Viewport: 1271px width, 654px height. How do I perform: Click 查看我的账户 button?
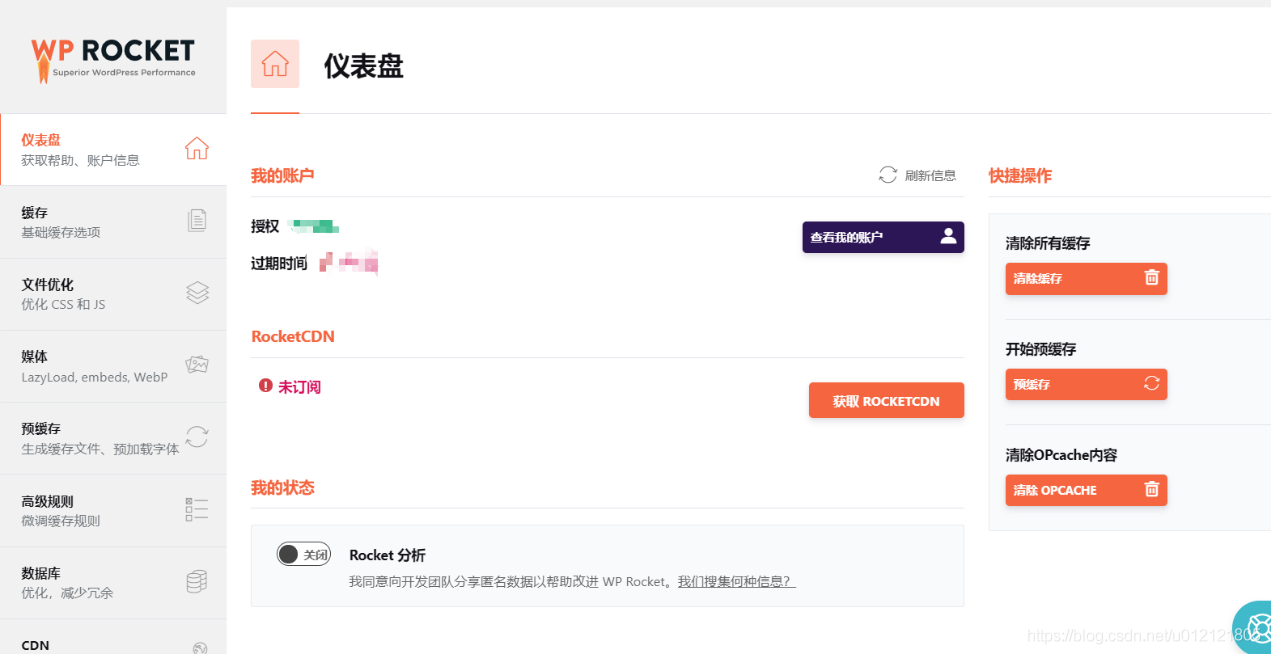883,237
